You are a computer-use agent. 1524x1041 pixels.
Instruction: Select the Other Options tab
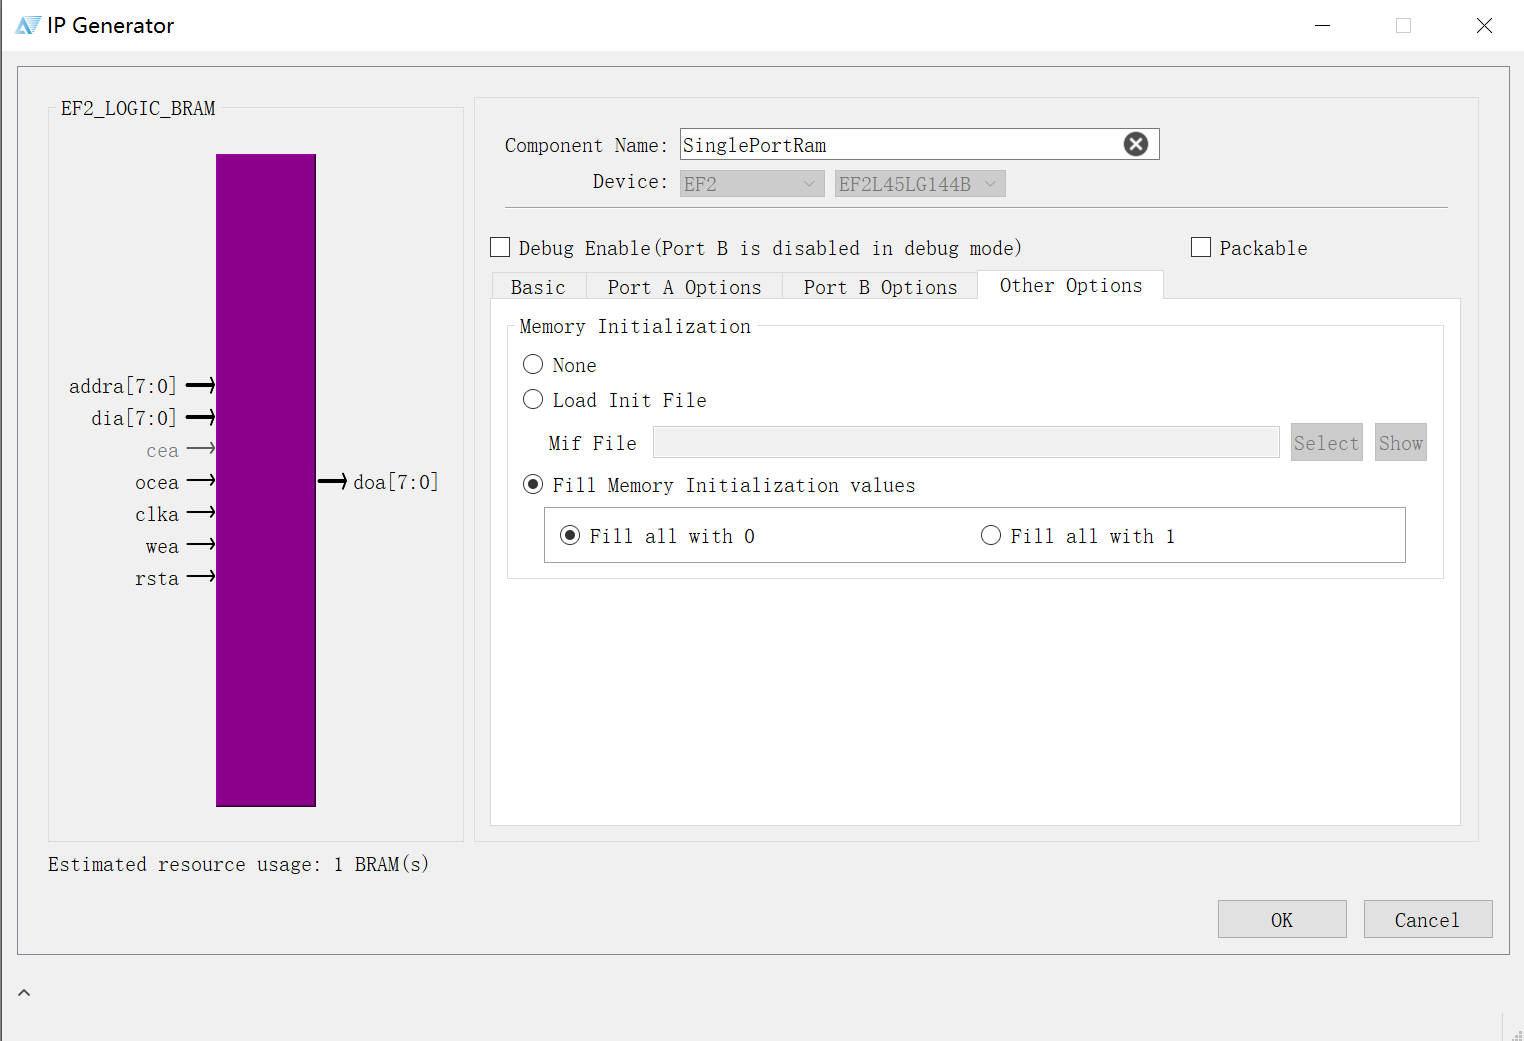[x=1071, y=285]
